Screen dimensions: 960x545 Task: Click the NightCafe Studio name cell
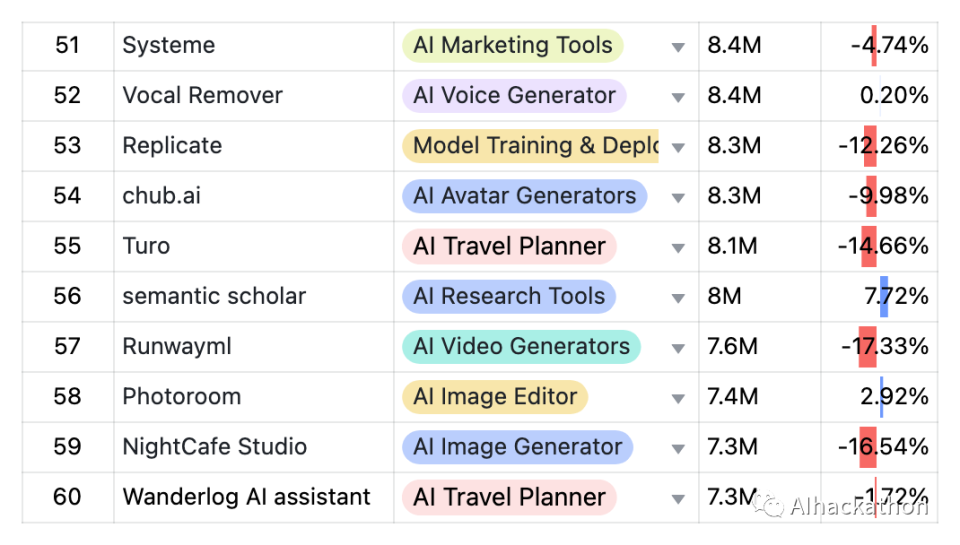click(214, 447)
